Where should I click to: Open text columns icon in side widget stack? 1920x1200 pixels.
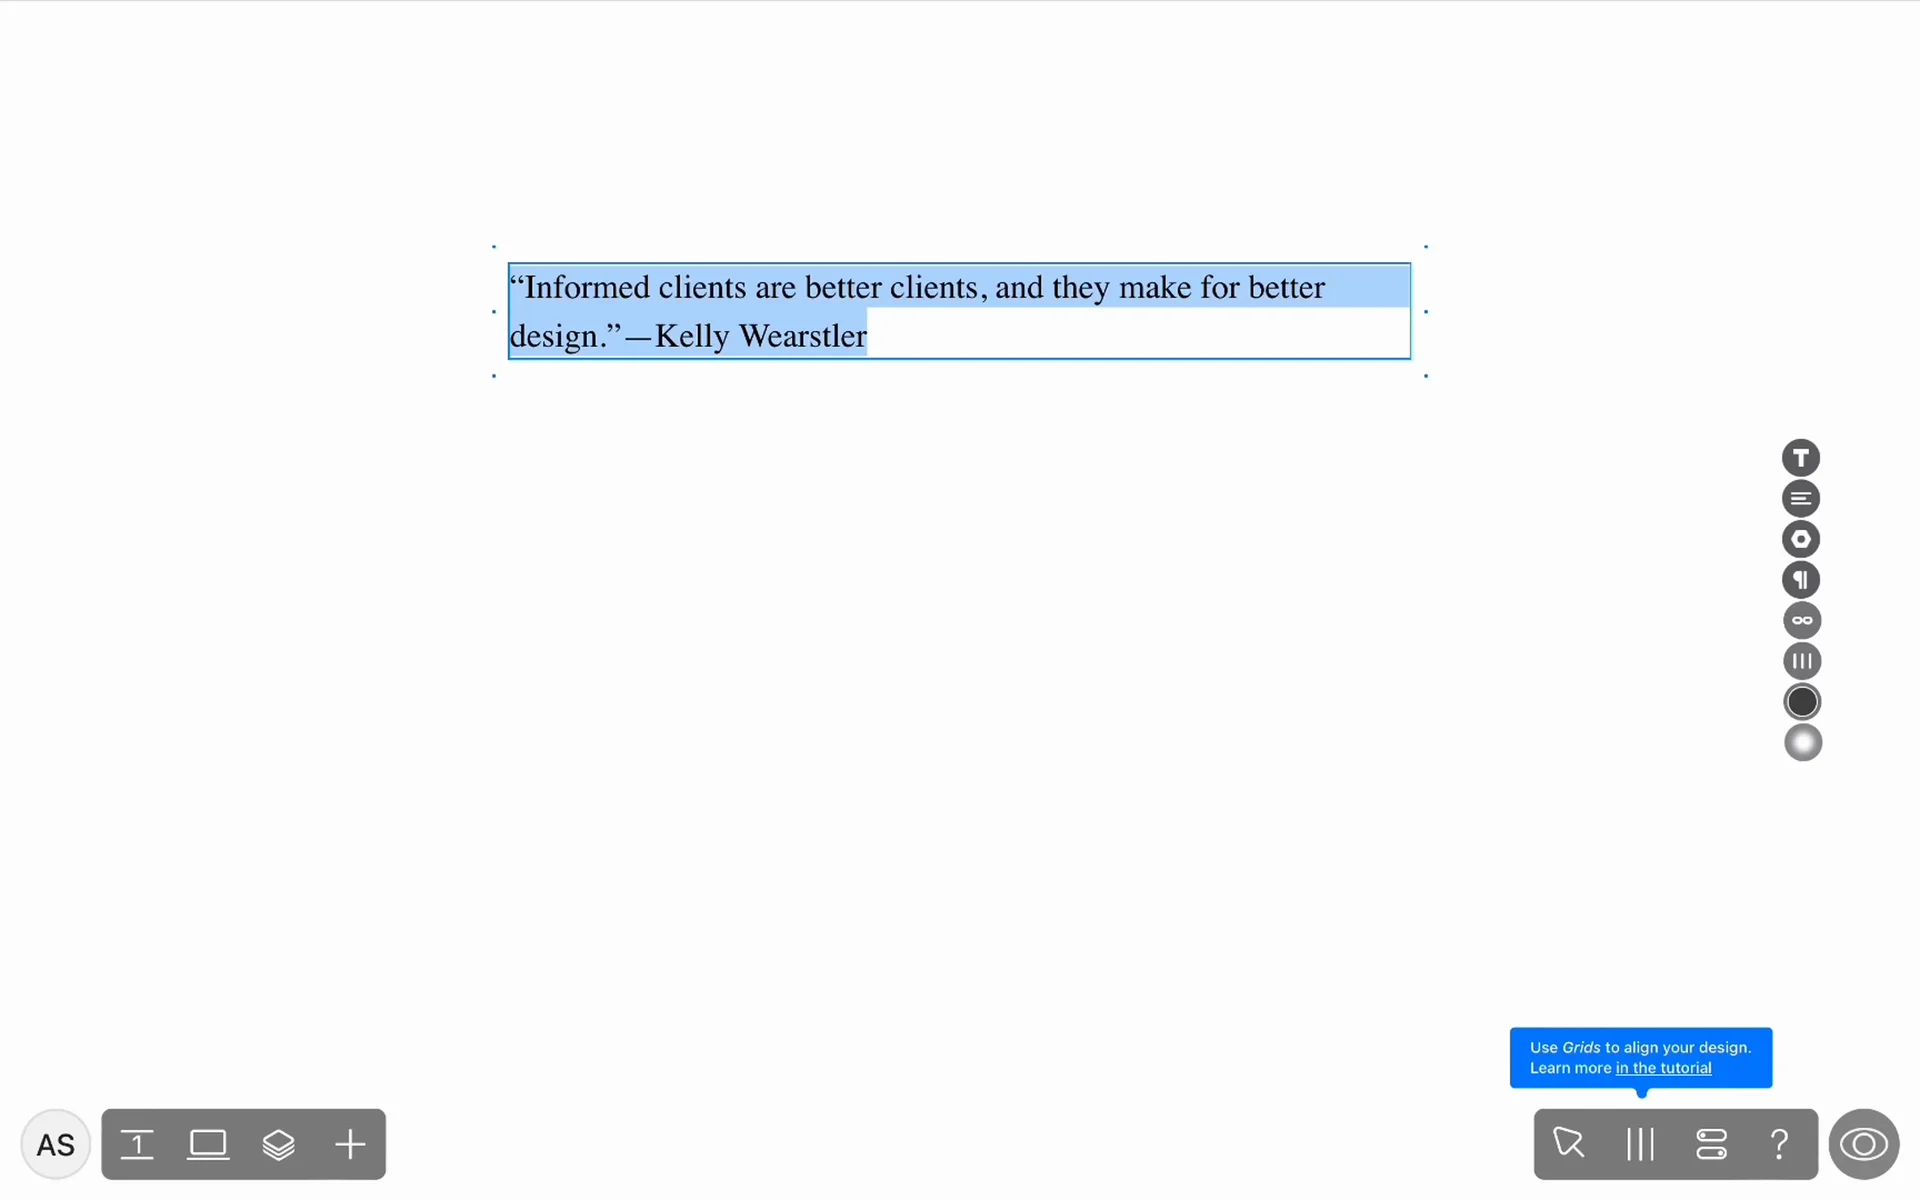click(x=1802, y=661)
